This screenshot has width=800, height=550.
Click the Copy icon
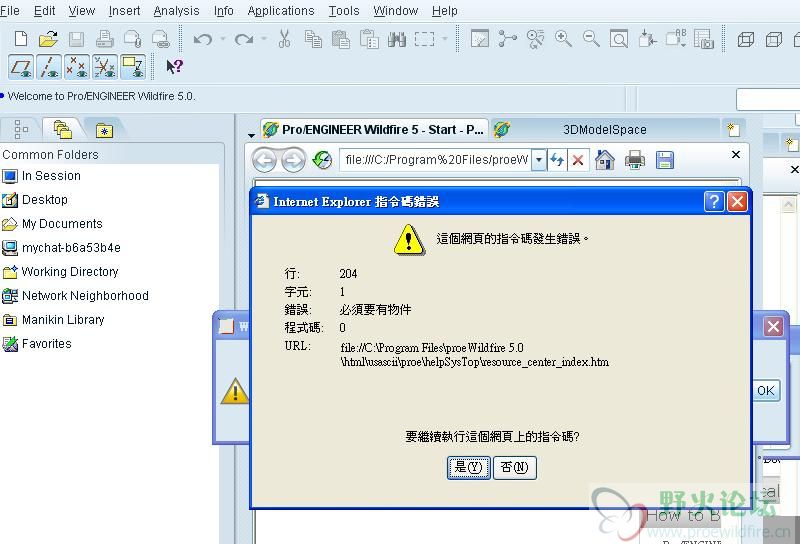point(313,39)
